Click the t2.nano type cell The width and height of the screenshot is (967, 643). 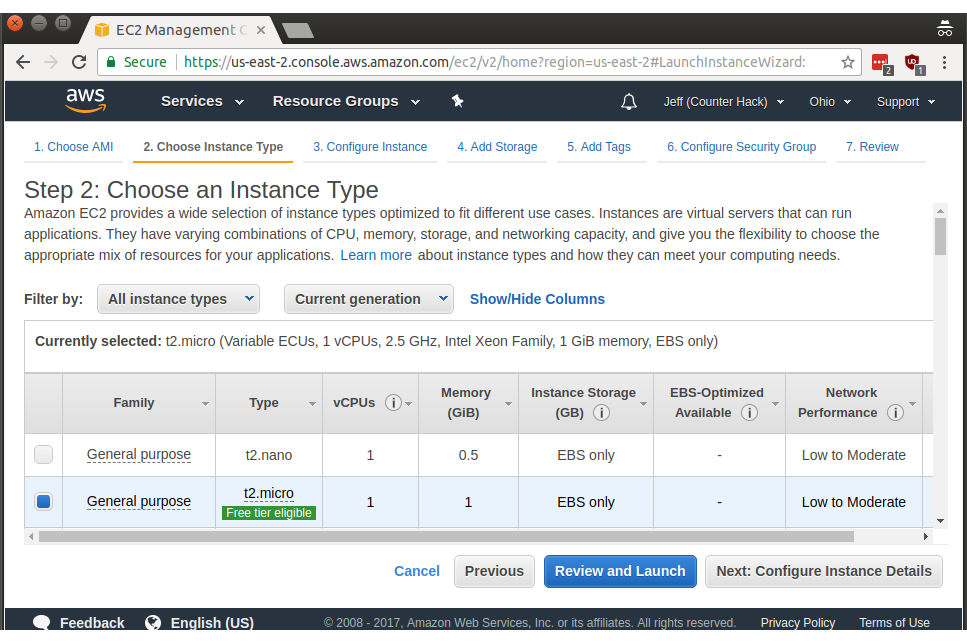(269, 455)
